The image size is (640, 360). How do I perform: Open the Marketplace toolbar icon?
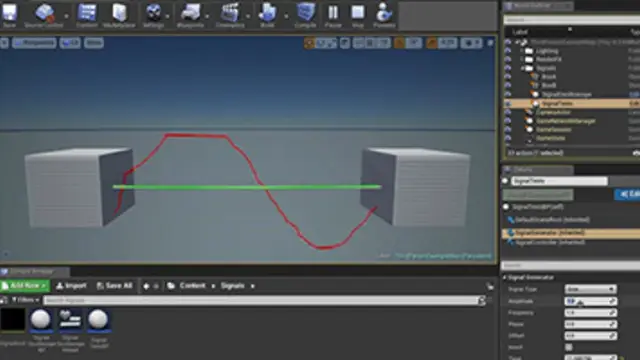(x=119, y=14)
